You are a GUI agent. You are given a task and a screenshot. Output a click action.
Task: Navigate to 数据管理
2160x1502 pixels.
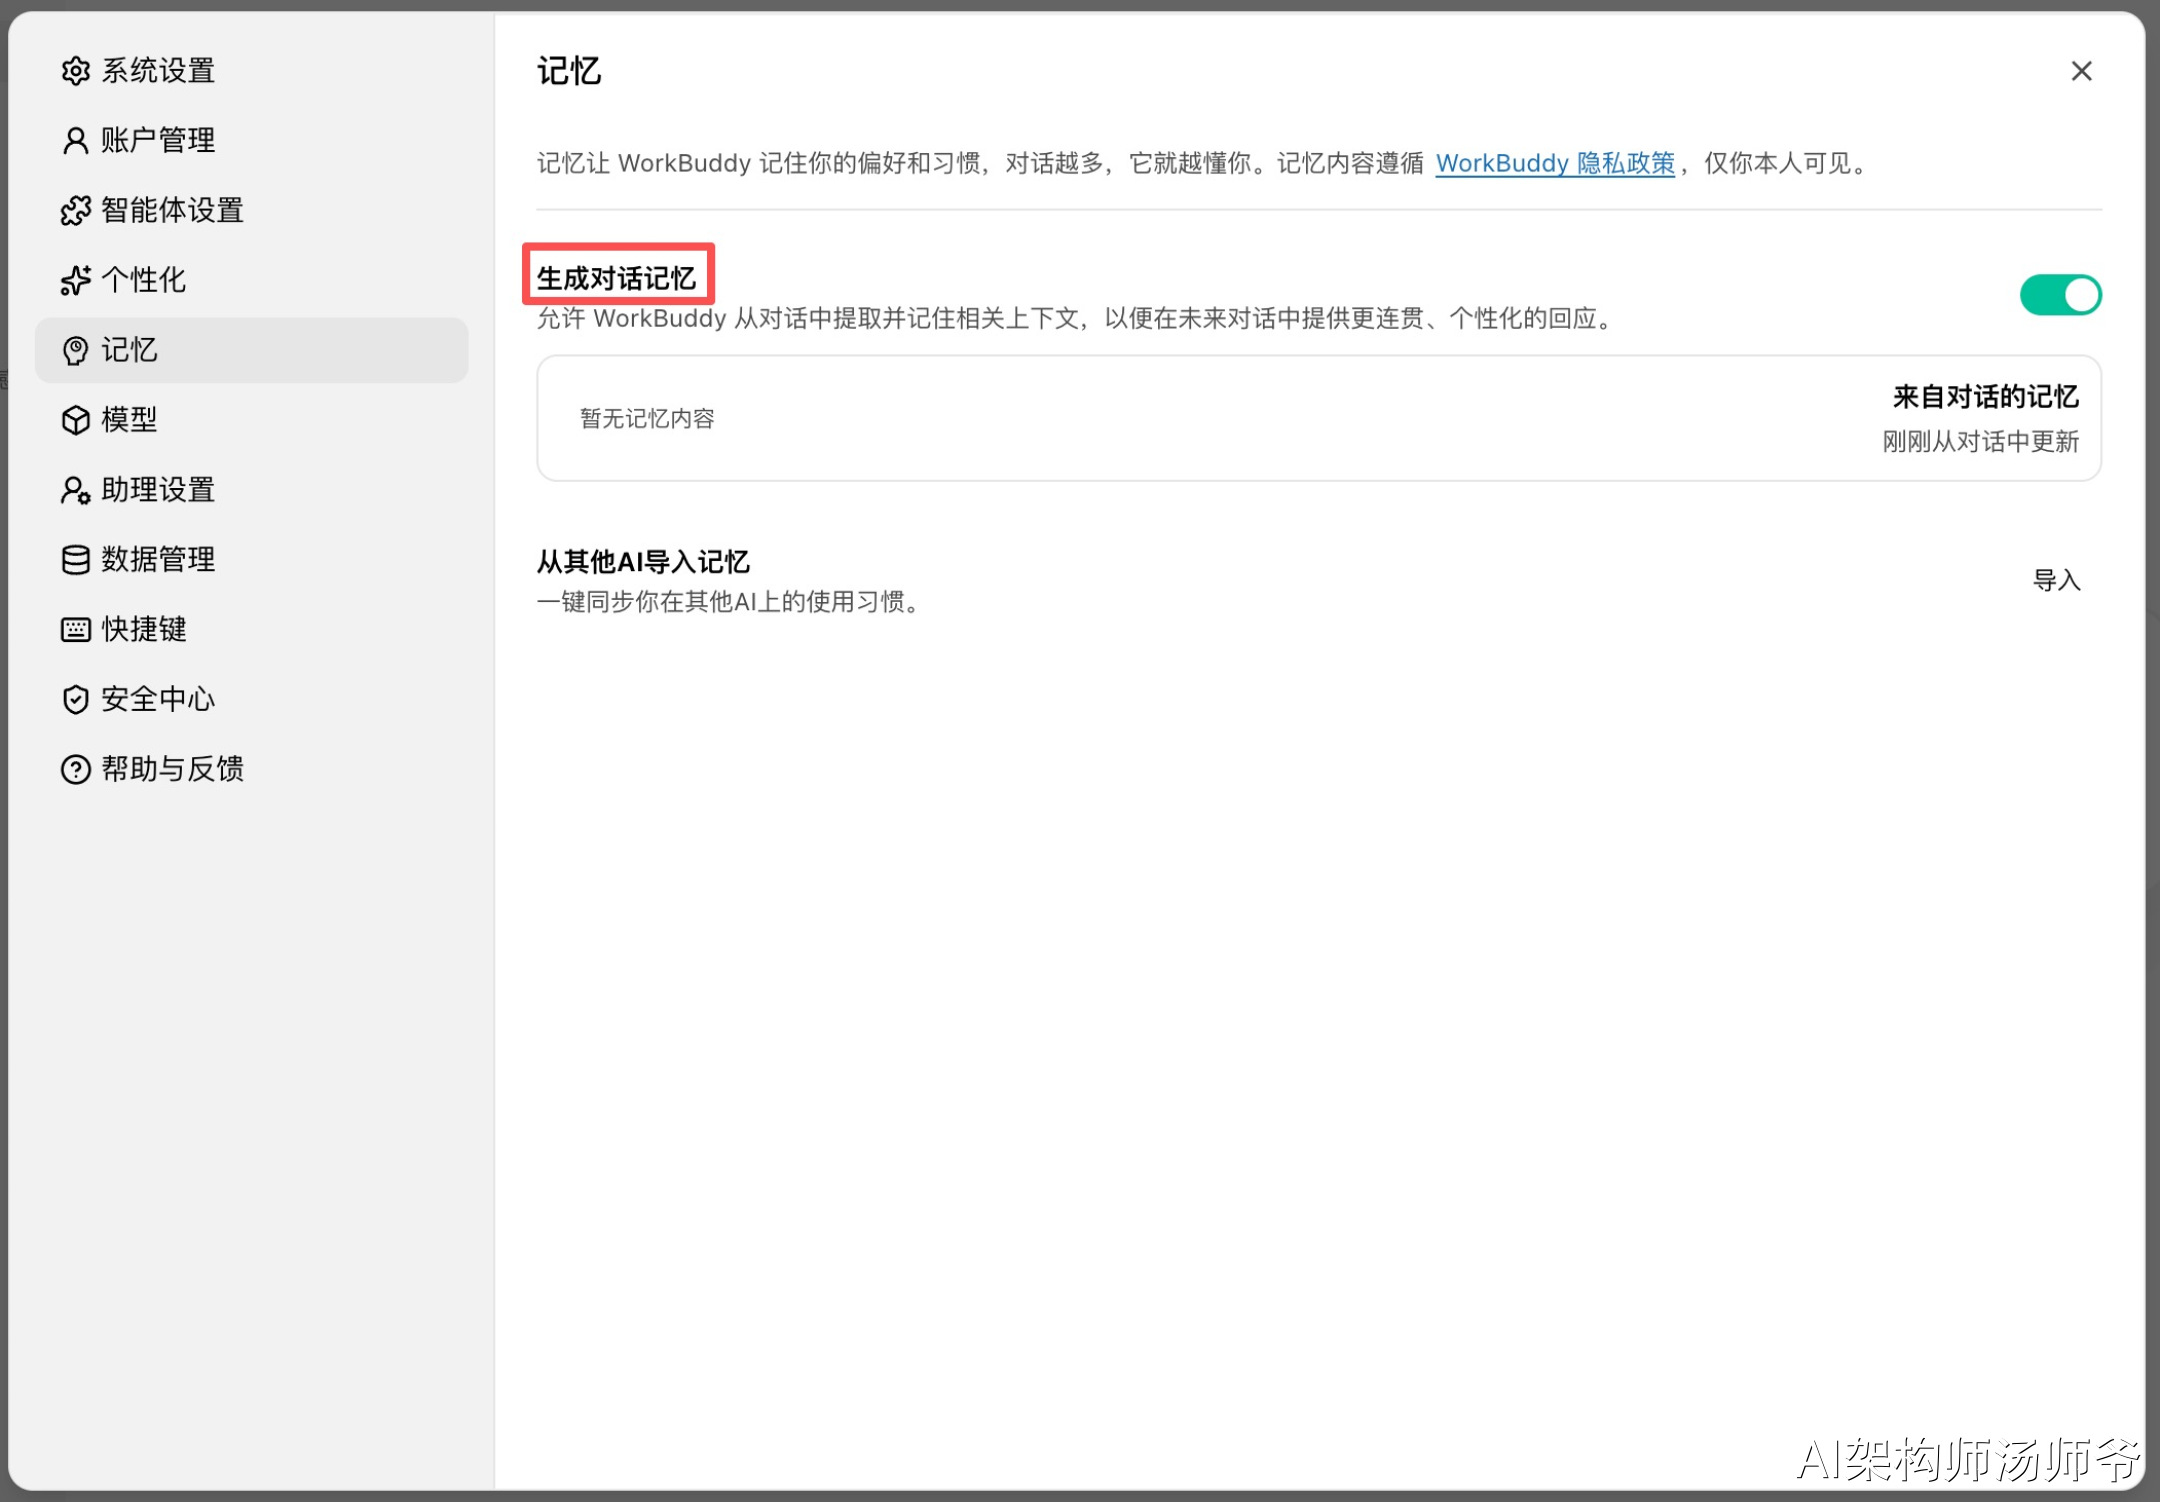[x=251, y=560]
